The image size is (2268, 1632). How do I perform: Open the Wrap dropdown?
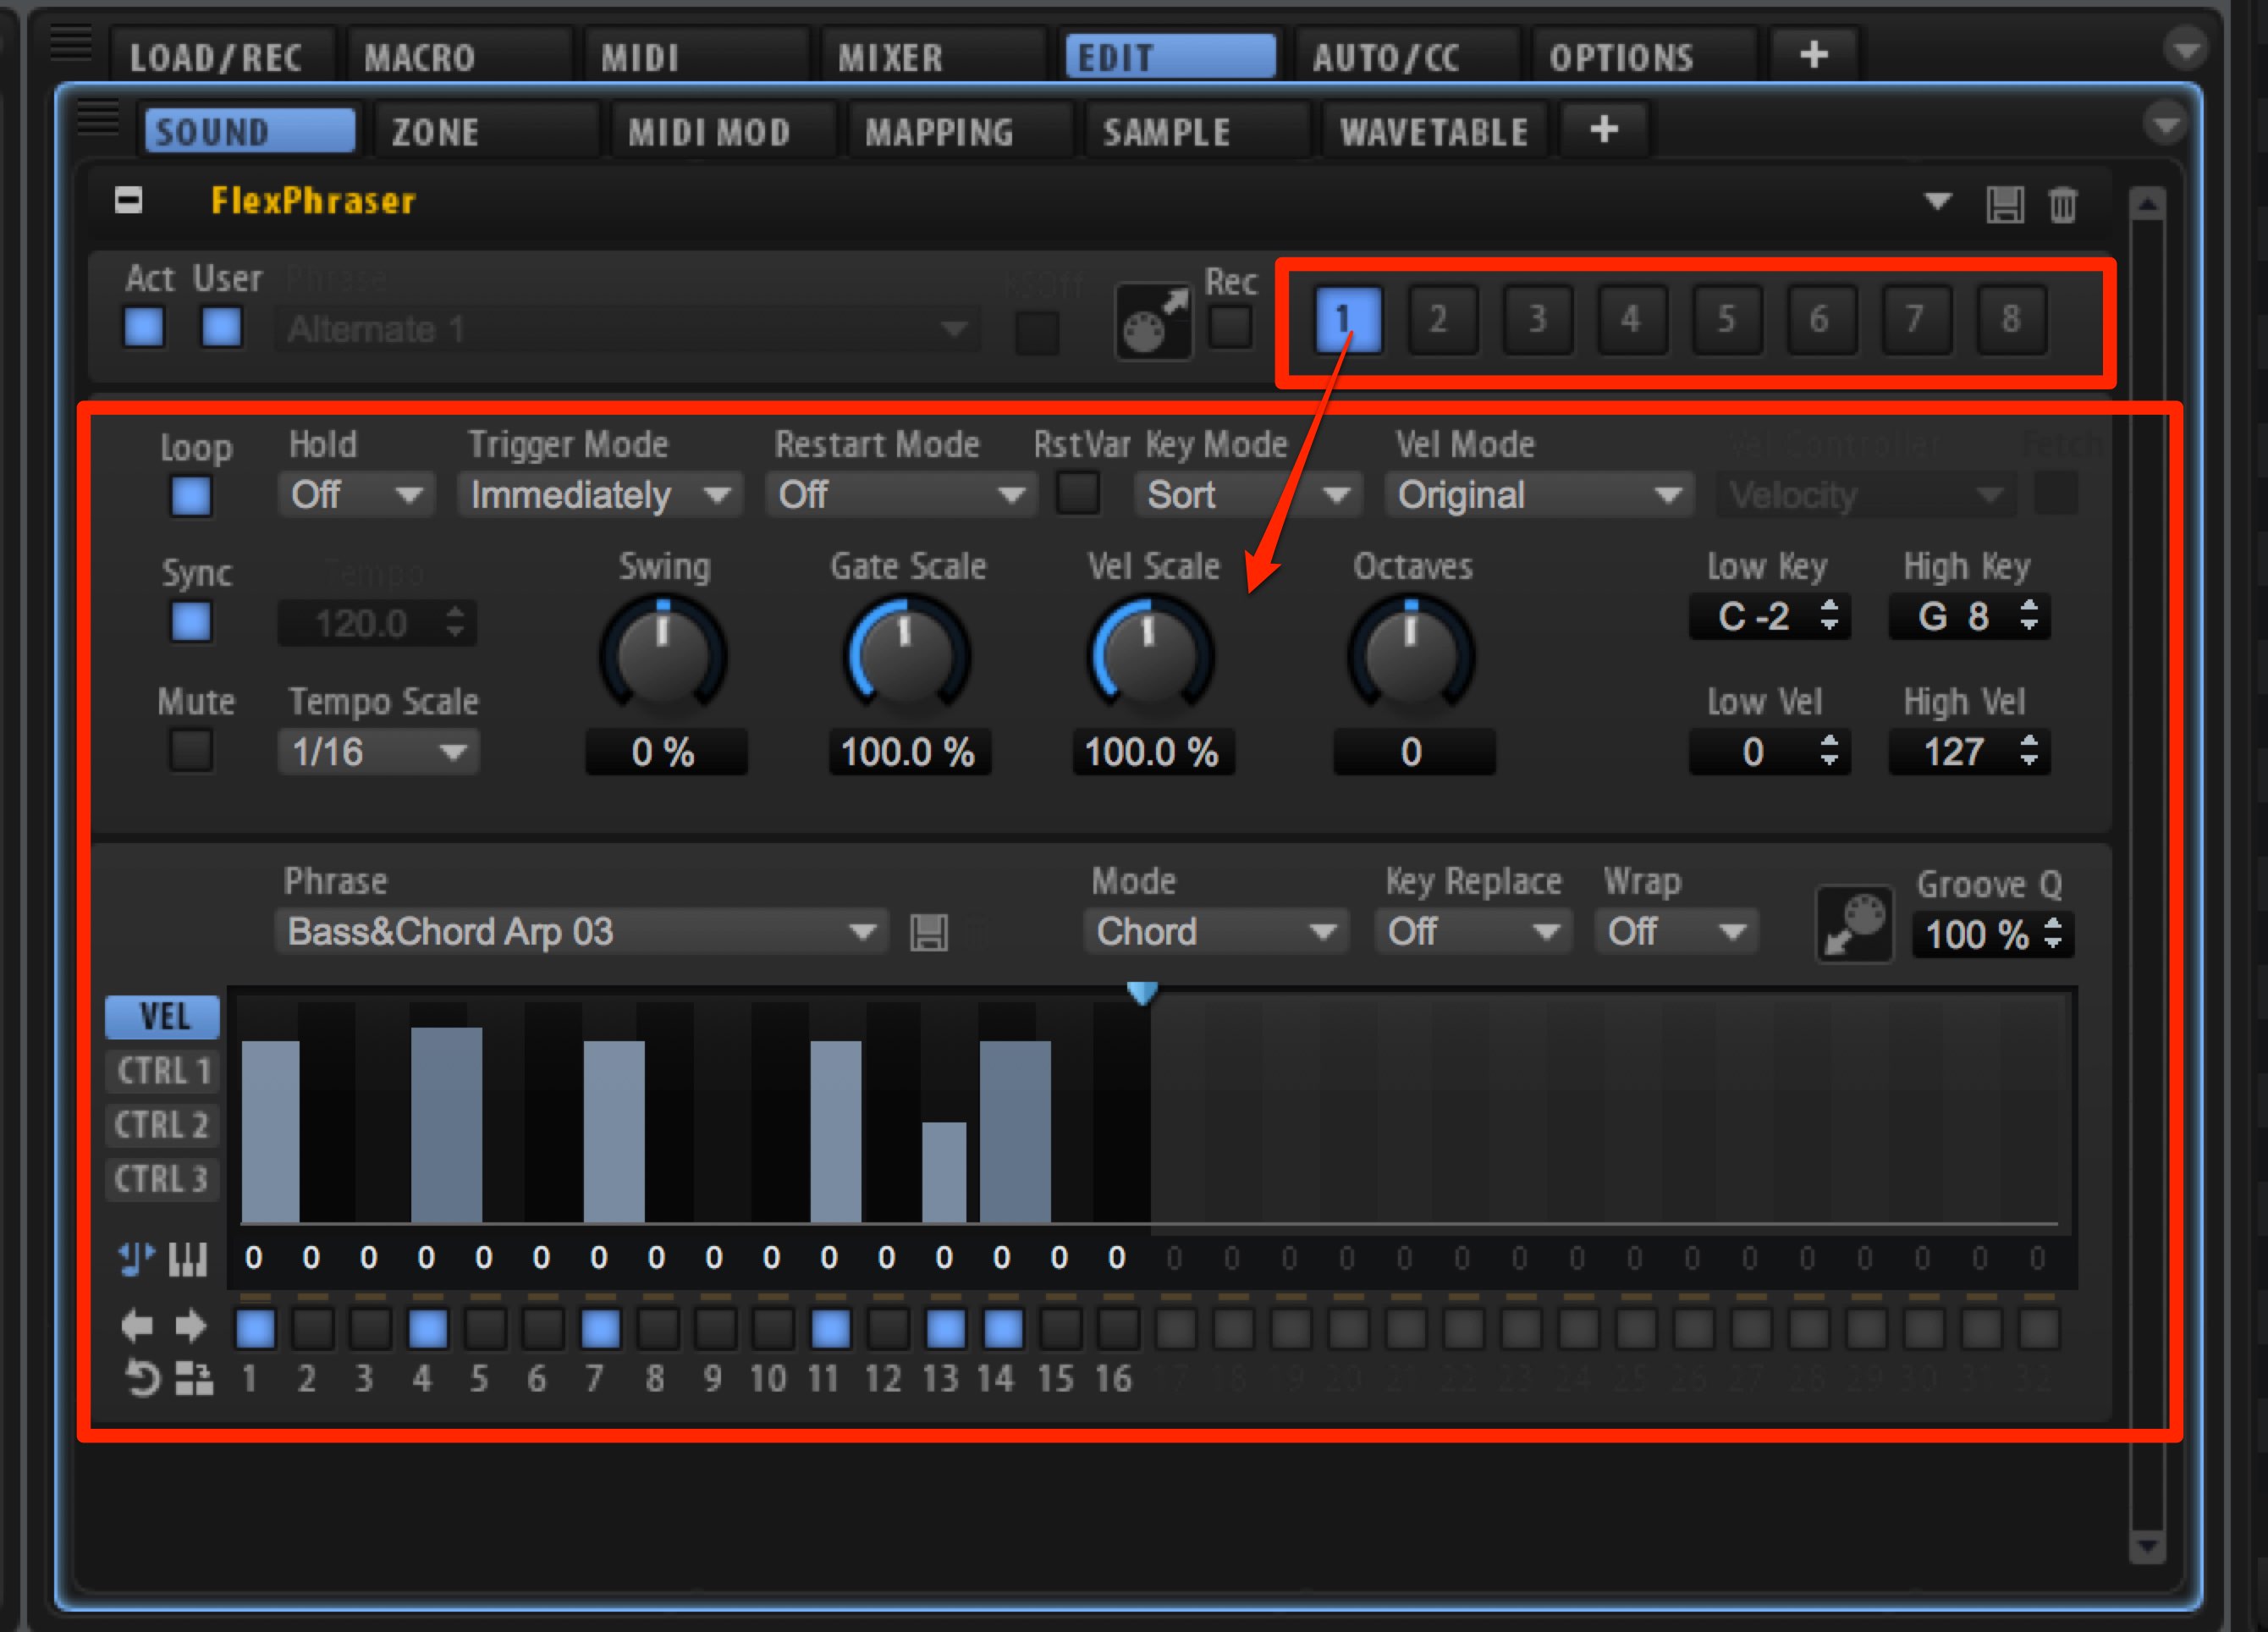tap(1676, 932)
